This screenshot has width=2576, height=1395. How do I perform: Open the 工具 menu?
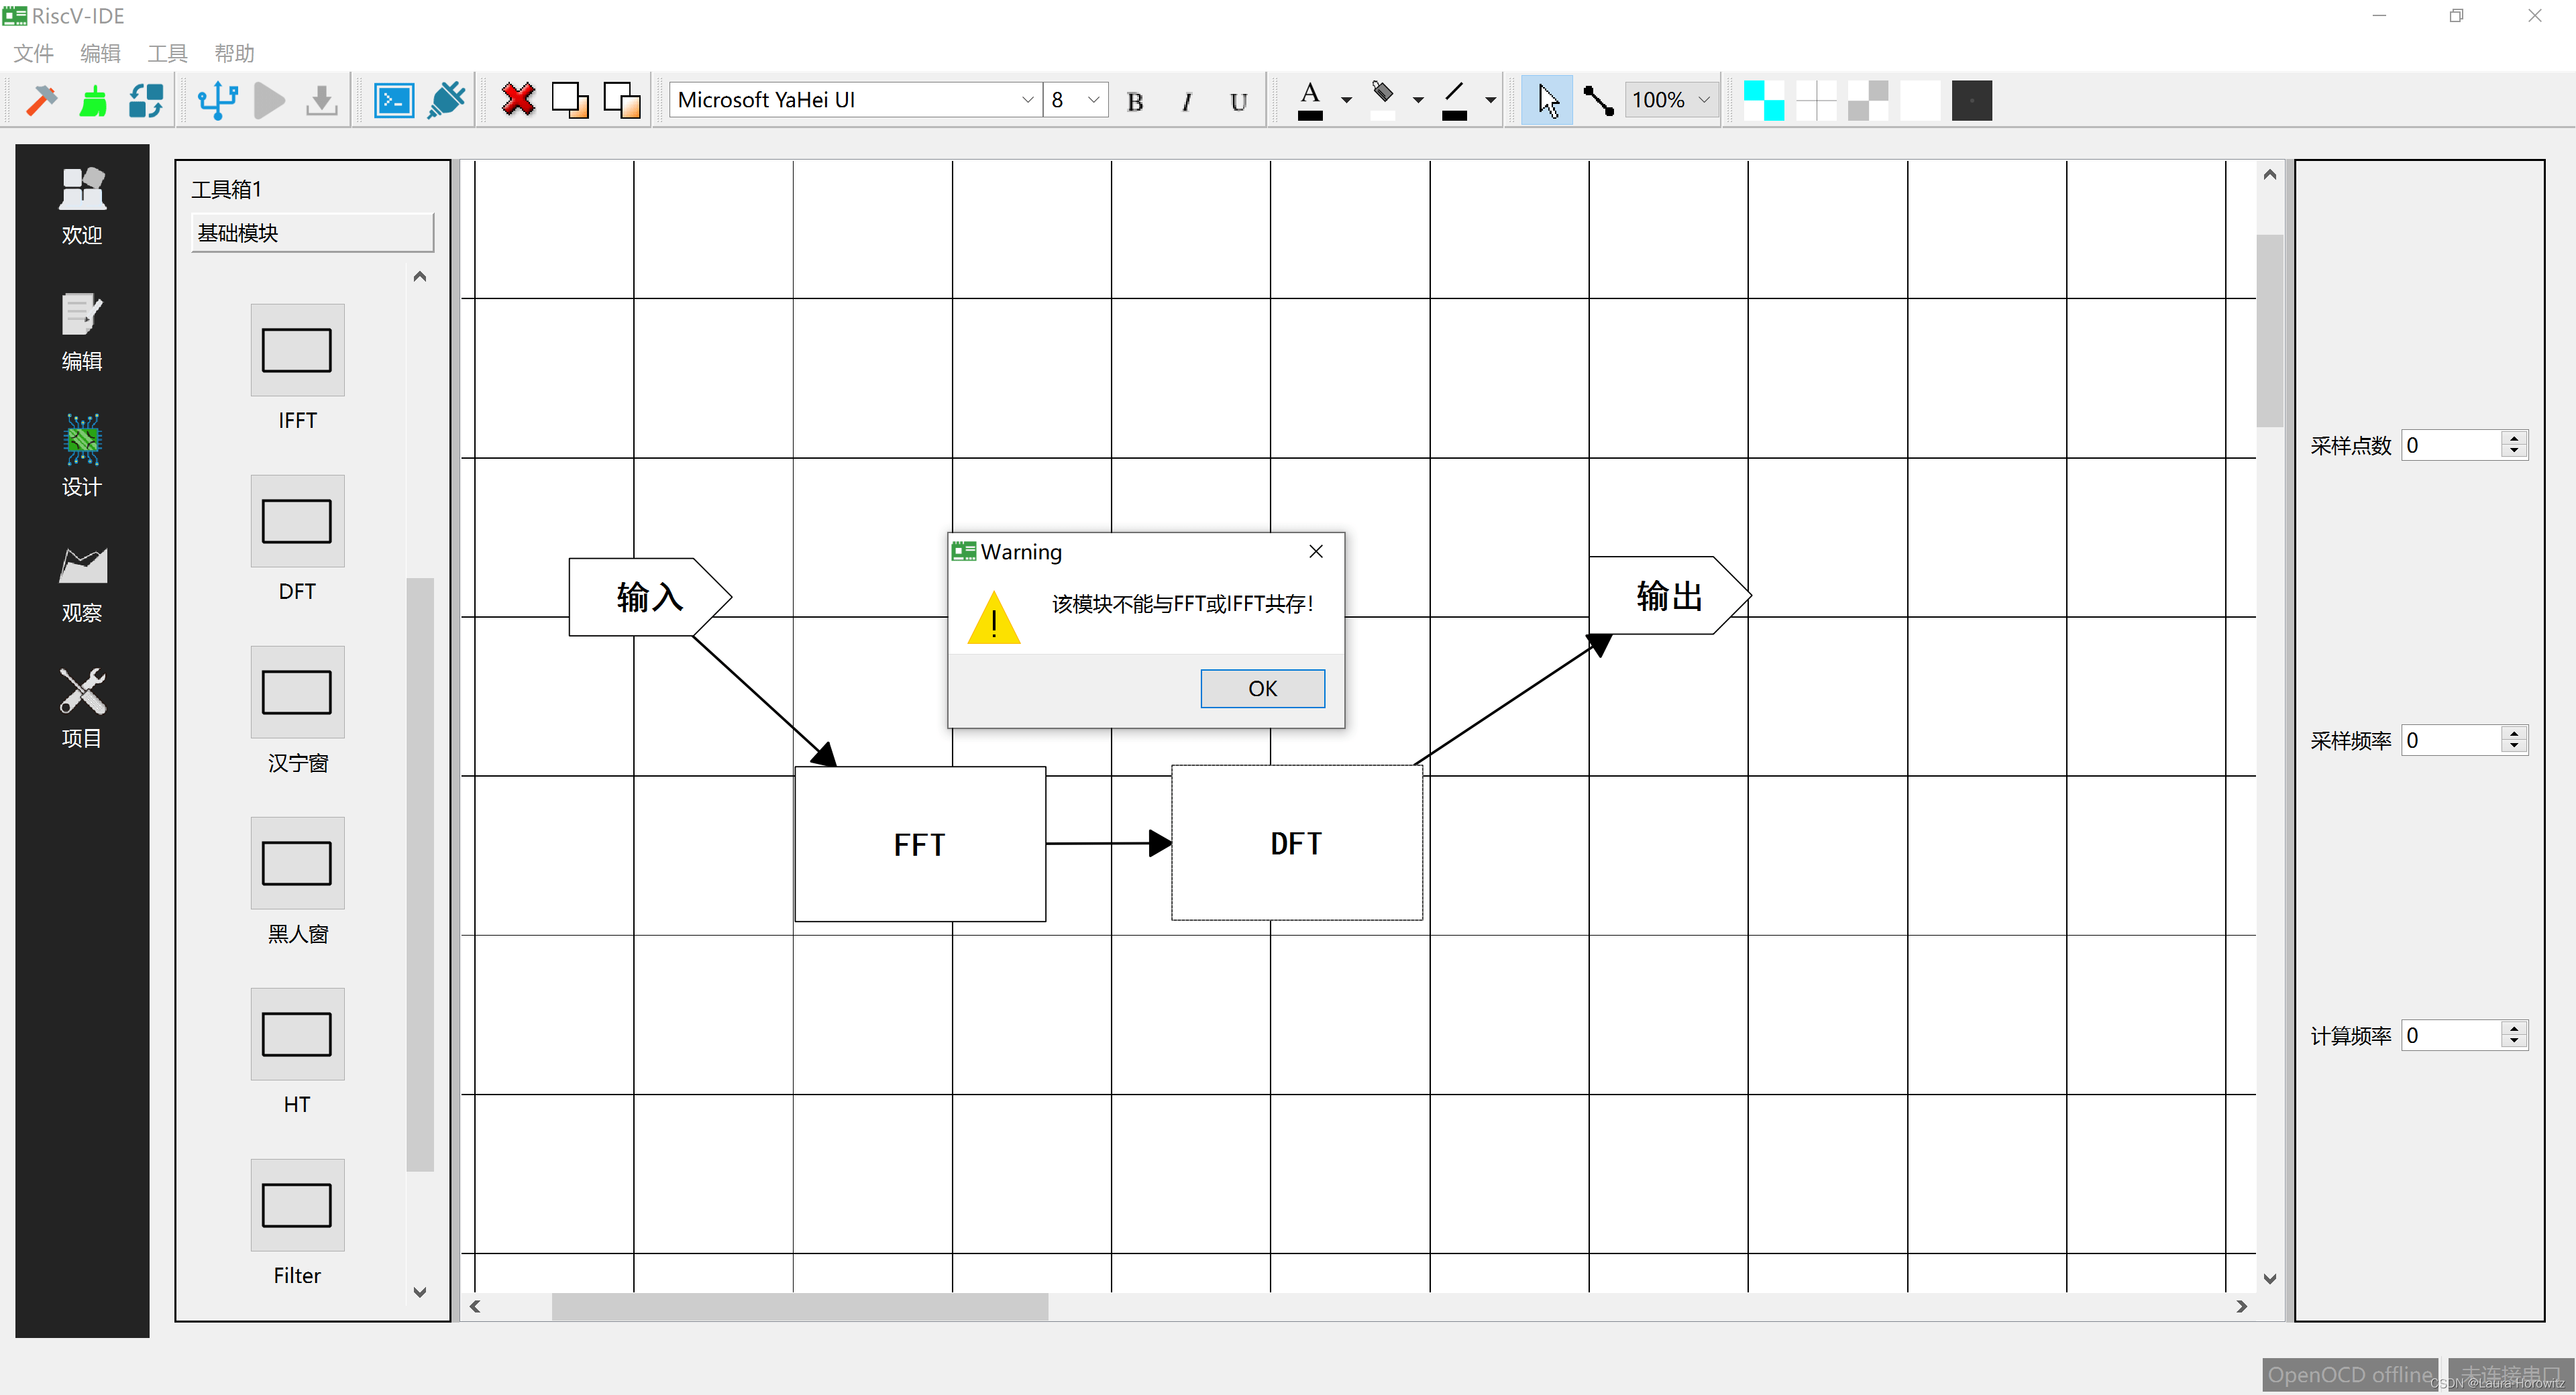click(x=167, y=53)
